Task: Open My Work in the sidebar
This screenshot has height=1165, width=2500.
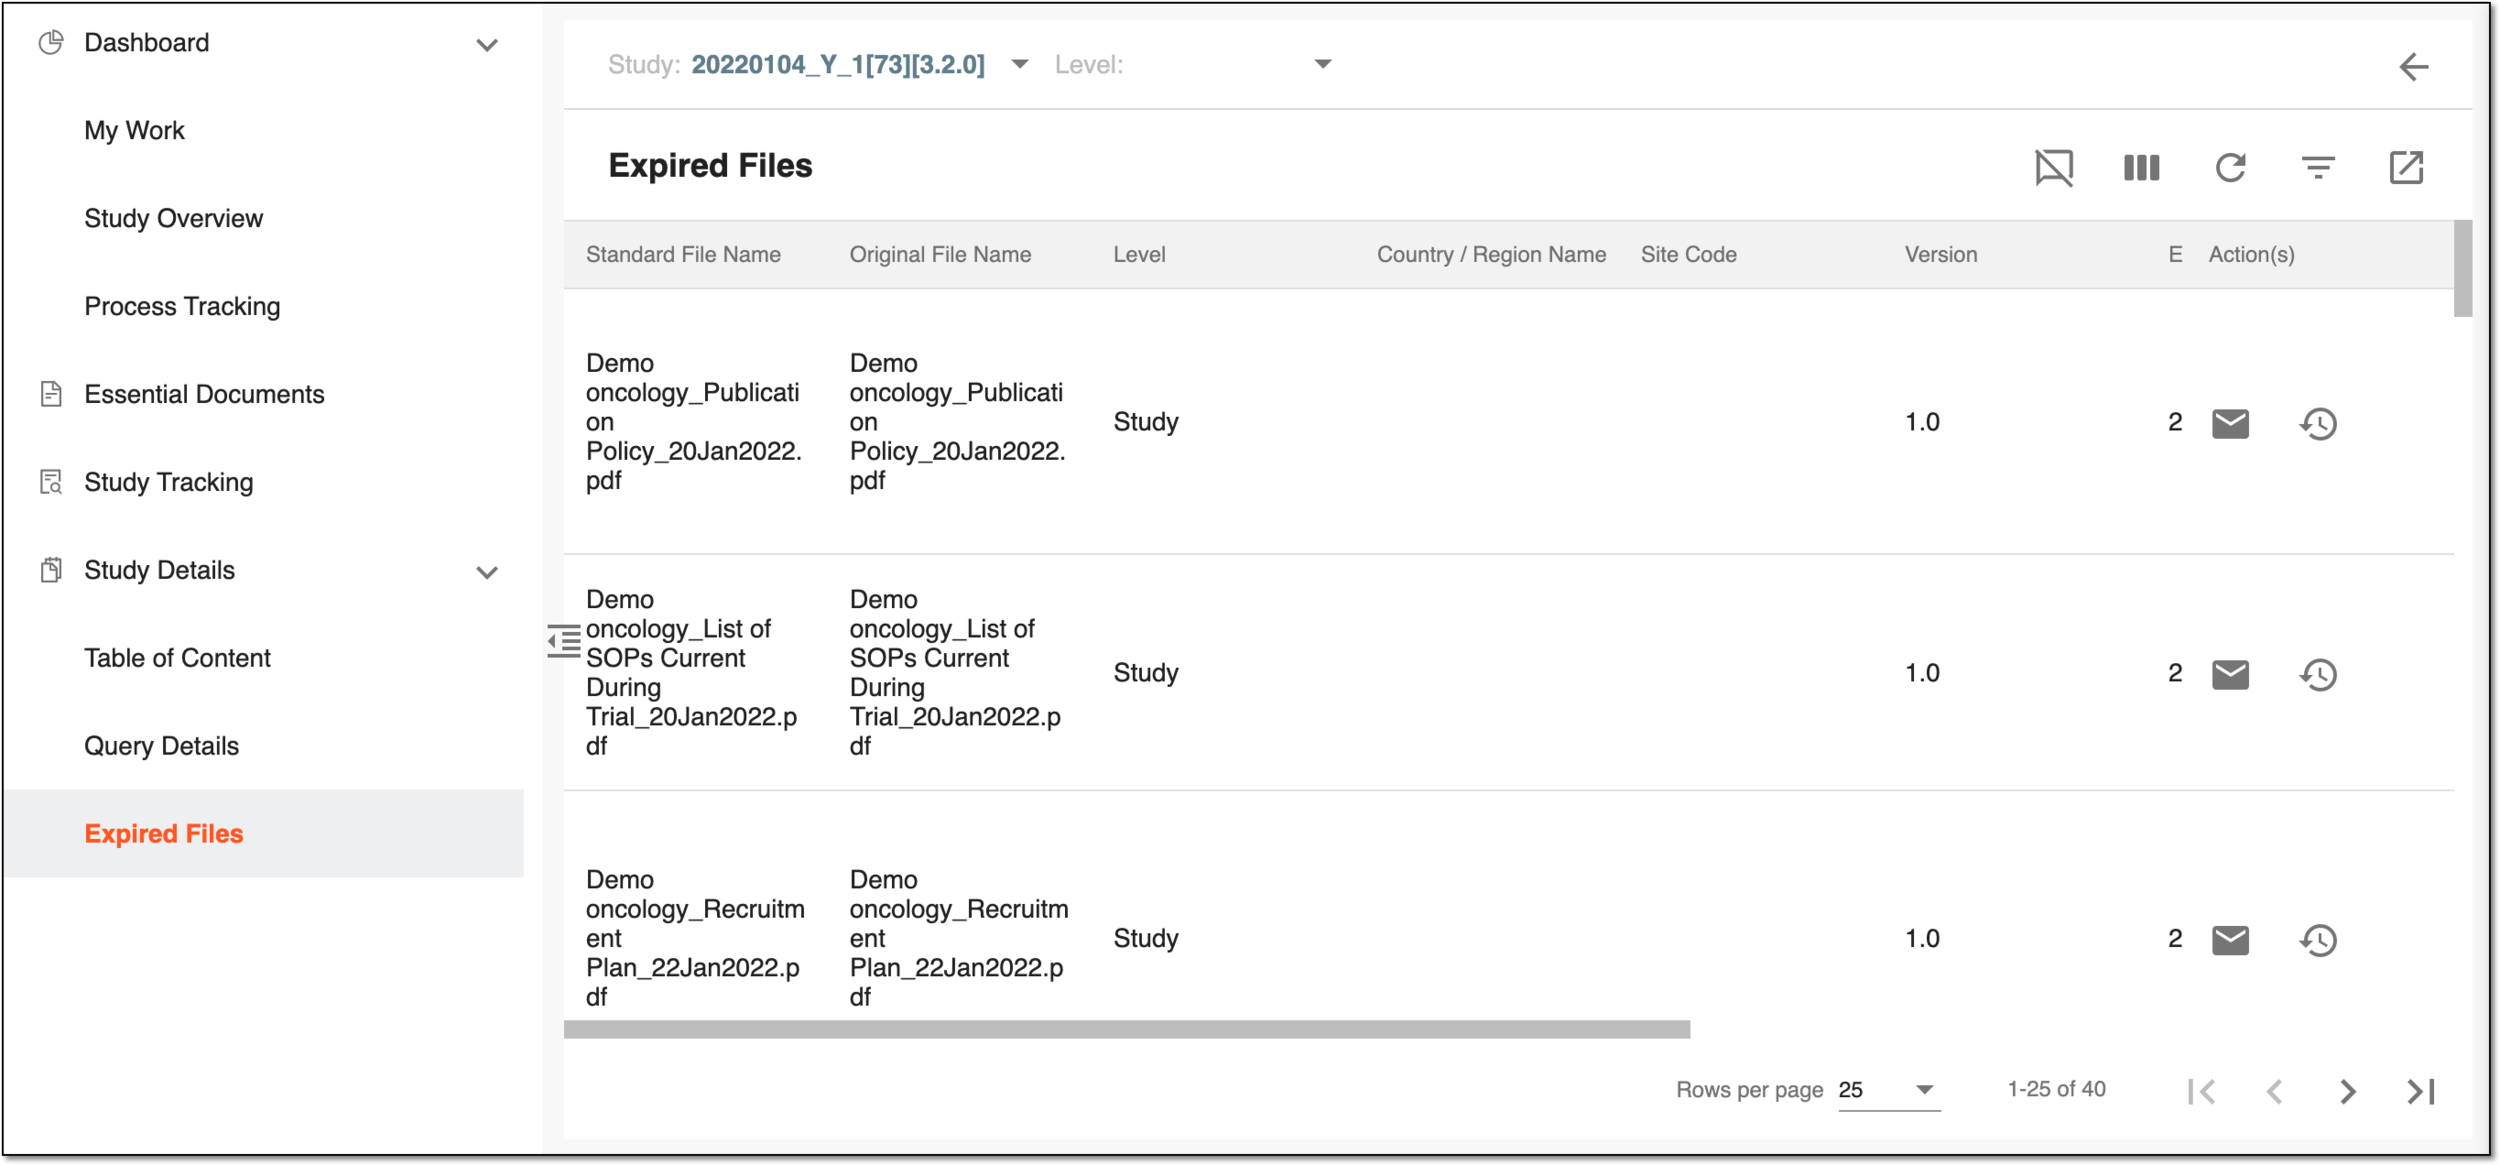Action: [134, 130]
